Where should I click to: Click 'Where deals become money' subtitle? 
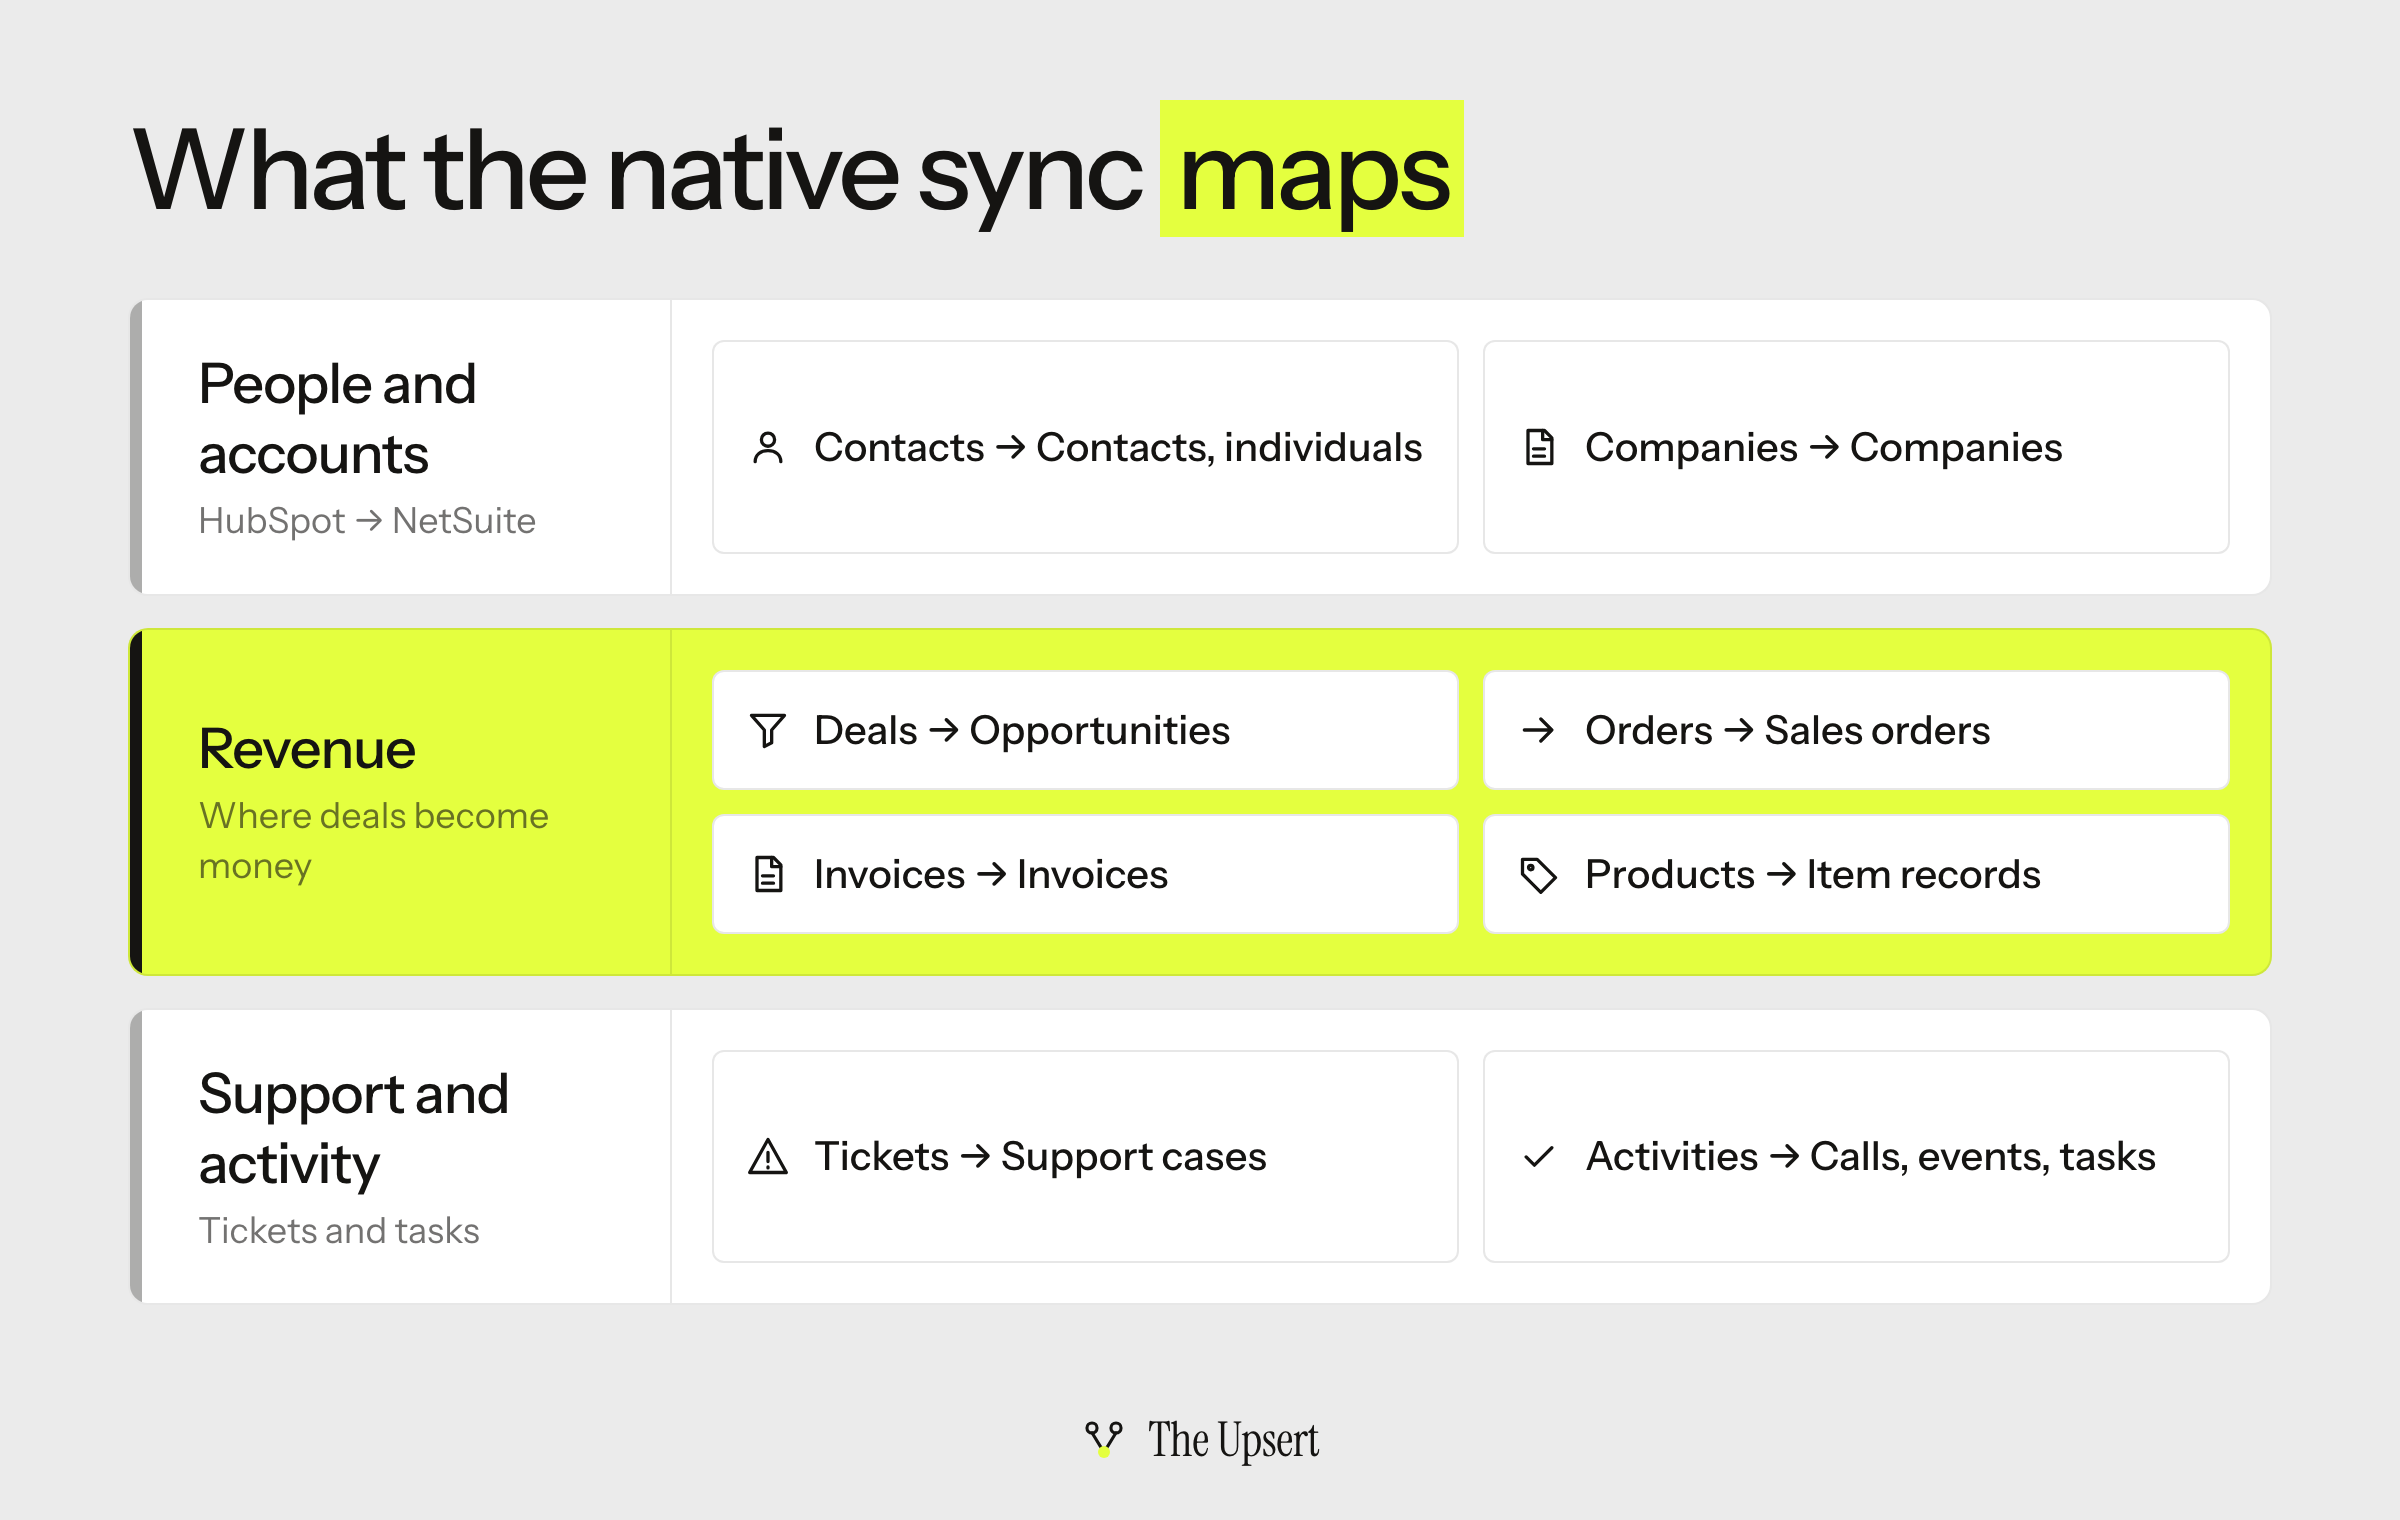pyautogui.click(x=374, y=840)
